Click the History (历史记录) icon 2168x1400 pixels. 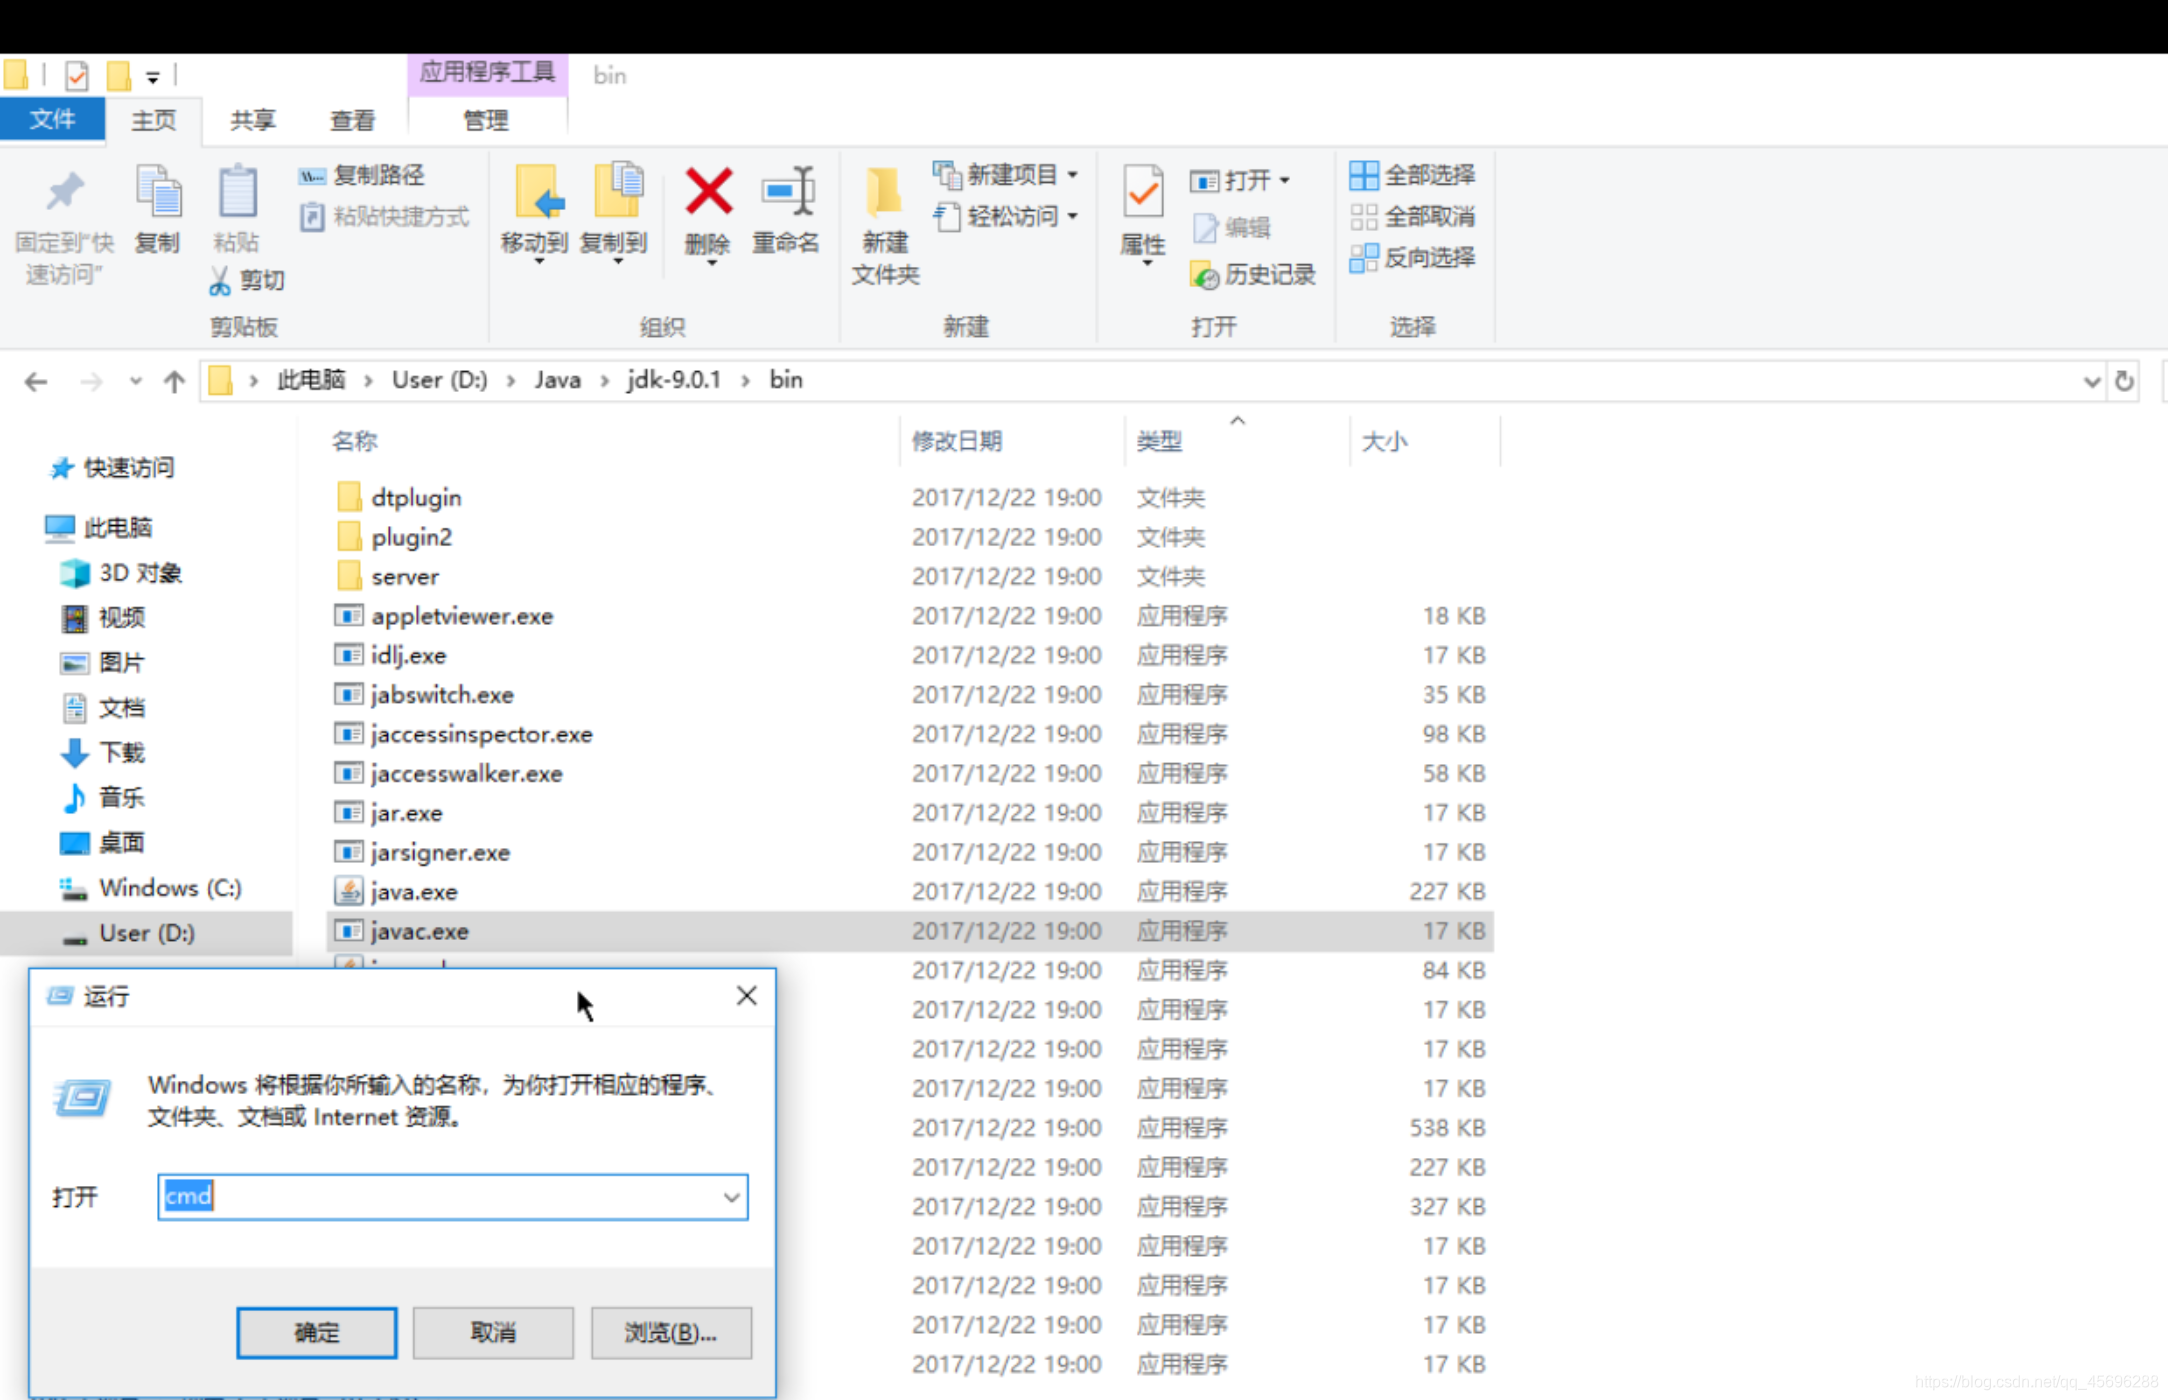point(1204,275)
